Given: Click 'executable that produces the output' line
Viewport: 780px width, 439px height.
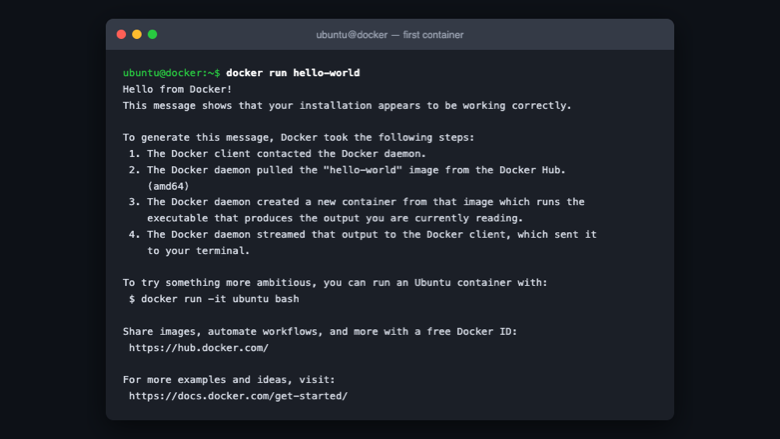Looking at the screenshot, I should (335, 218).
